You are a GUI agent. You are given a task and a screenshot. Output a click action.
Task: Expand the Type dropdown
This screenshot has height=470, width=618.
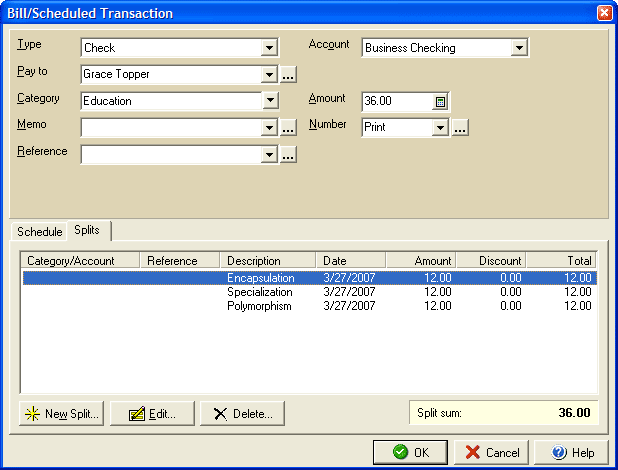tap(268, 47)
